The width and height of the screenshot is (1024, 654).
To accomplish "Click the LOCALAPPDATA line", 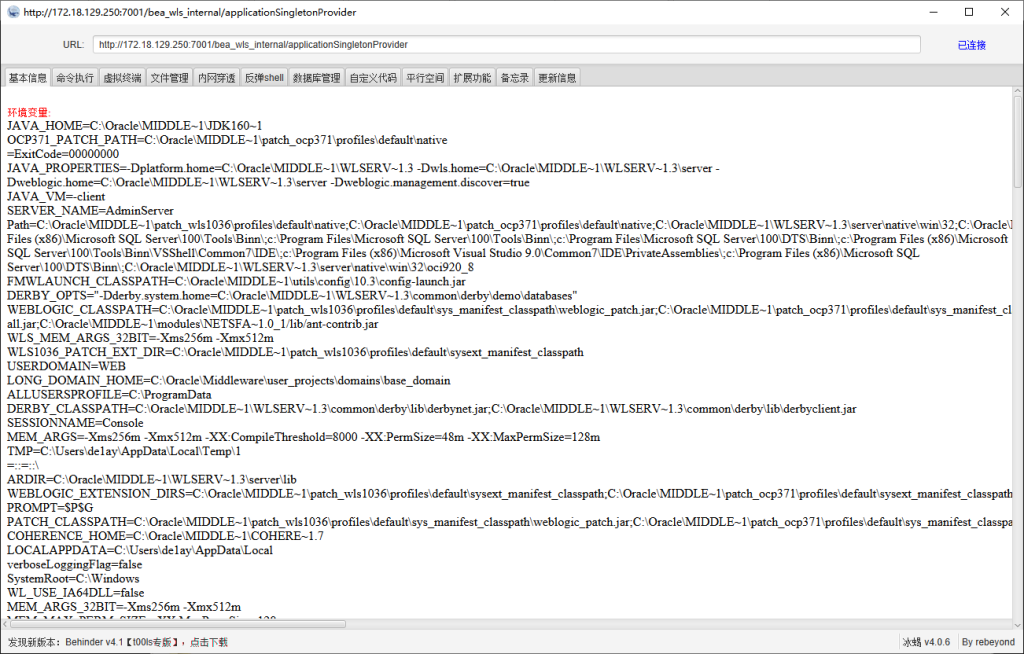I will pyautogui.click(x=140, y=550).
